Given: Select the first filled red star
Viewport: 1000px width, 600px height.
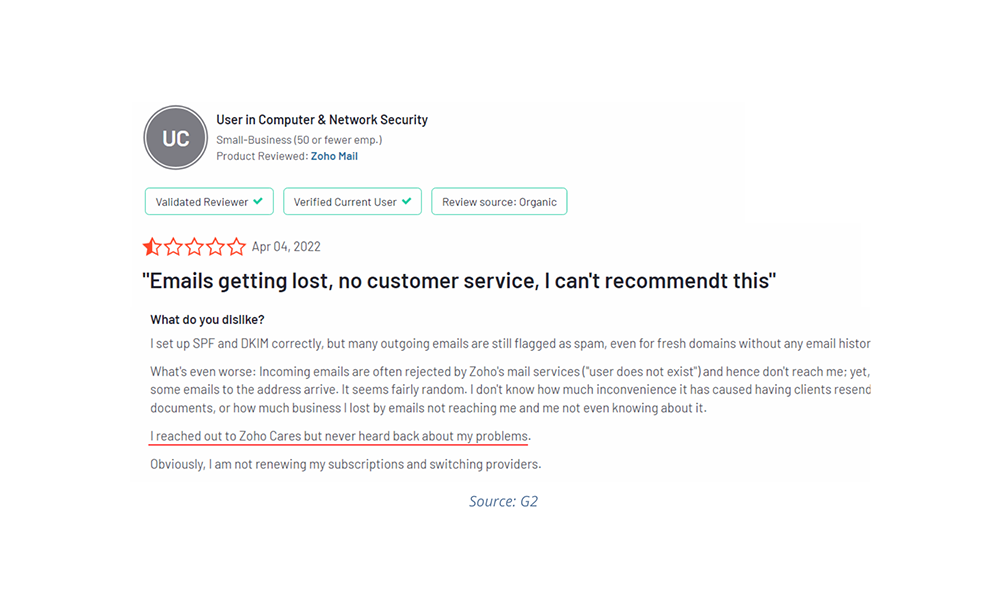Looking at the screenshot, I should click(x=152, y=246).
